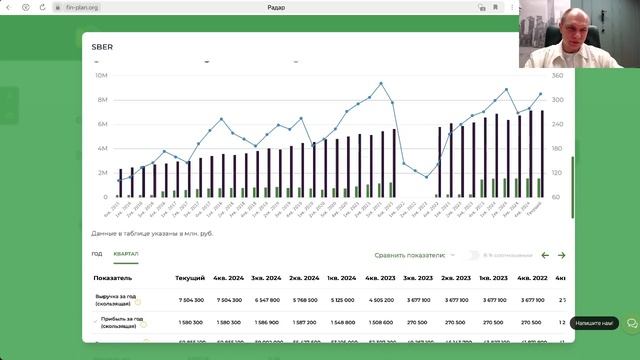Click revenue value 5 768 500
The height and width of the screenshot is (360, 640).
305,300
